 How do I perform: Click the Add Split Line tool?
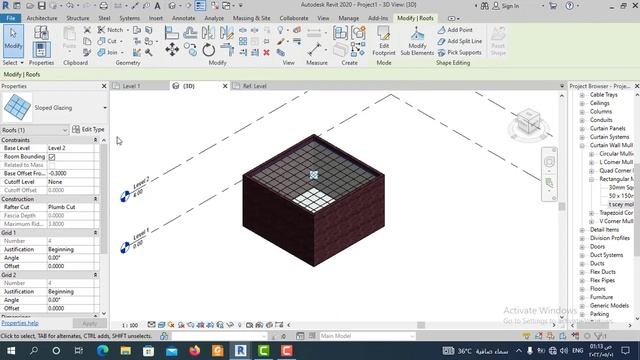[x=460, y=41]
